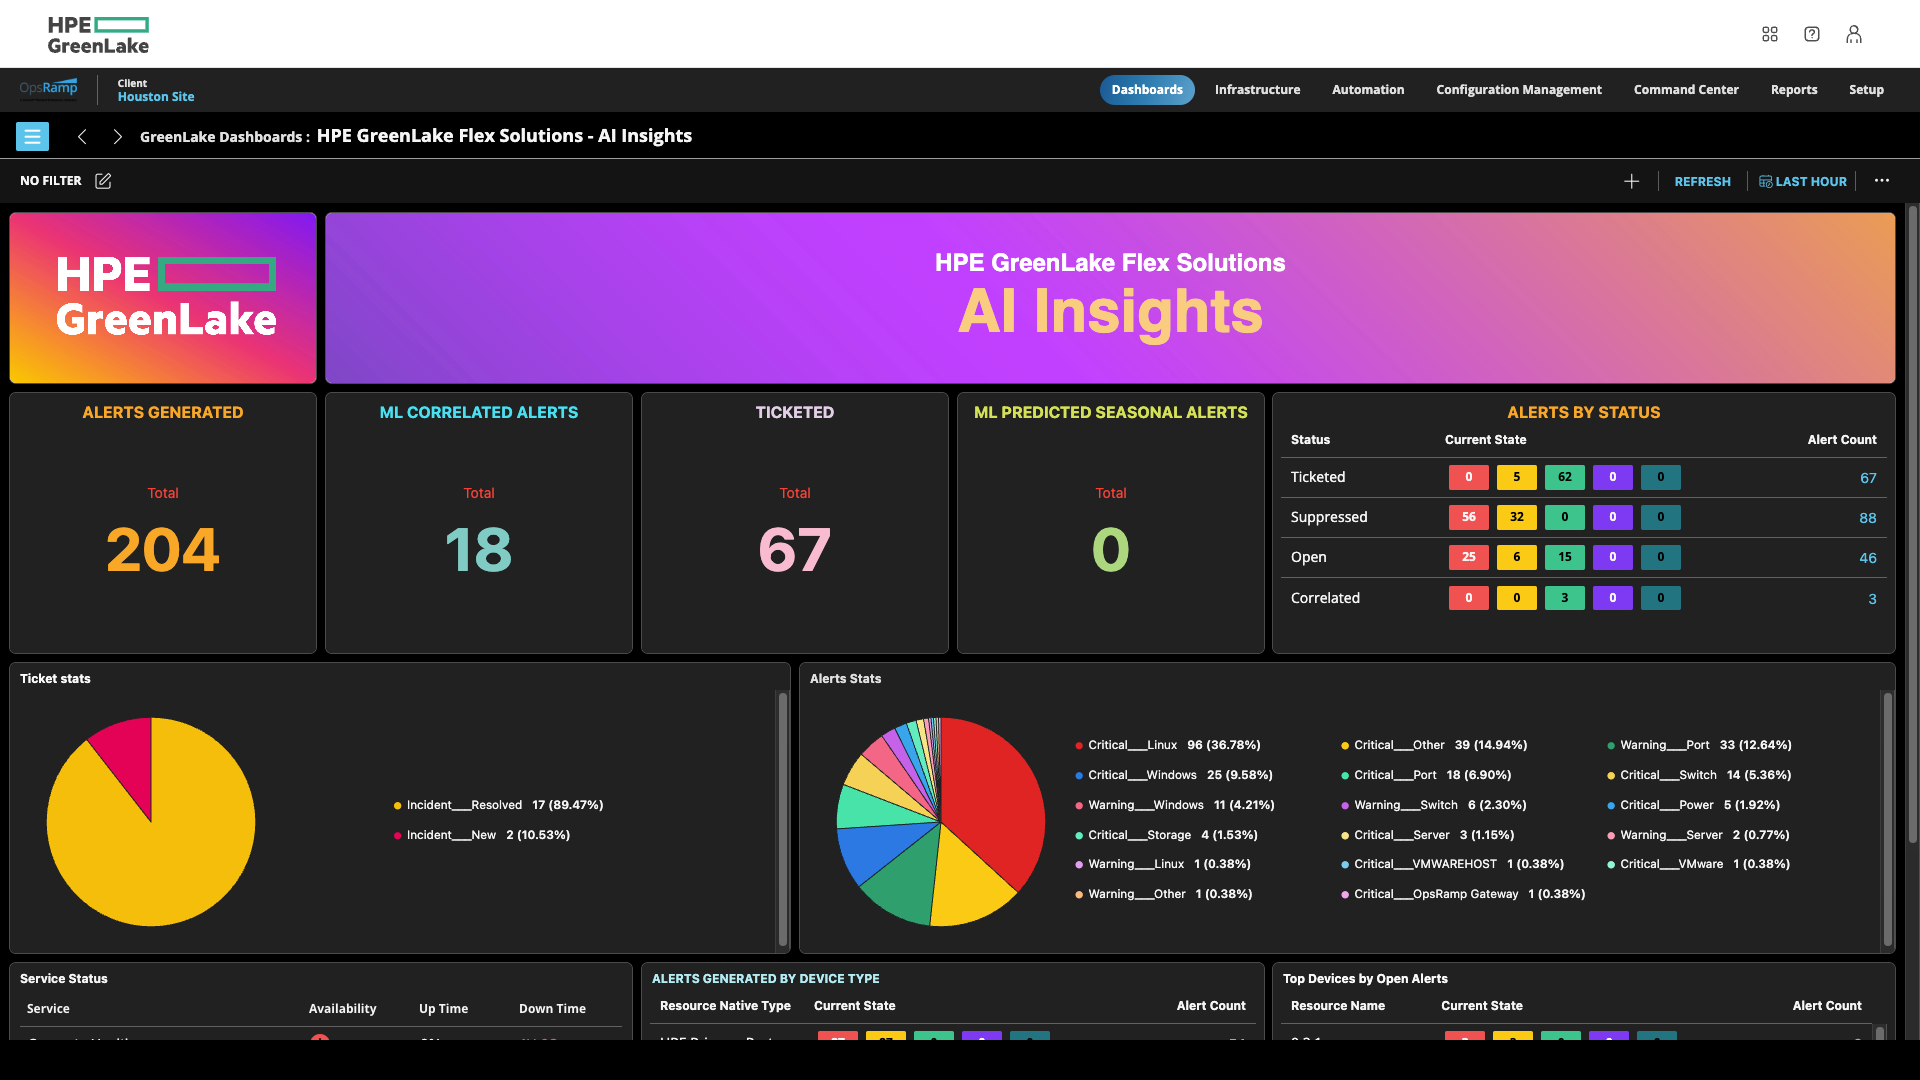Viewport: 1920px width, 1080px height.
Task: Click the Correlated row alert count 3
Action: click(x=1872, y=599)
